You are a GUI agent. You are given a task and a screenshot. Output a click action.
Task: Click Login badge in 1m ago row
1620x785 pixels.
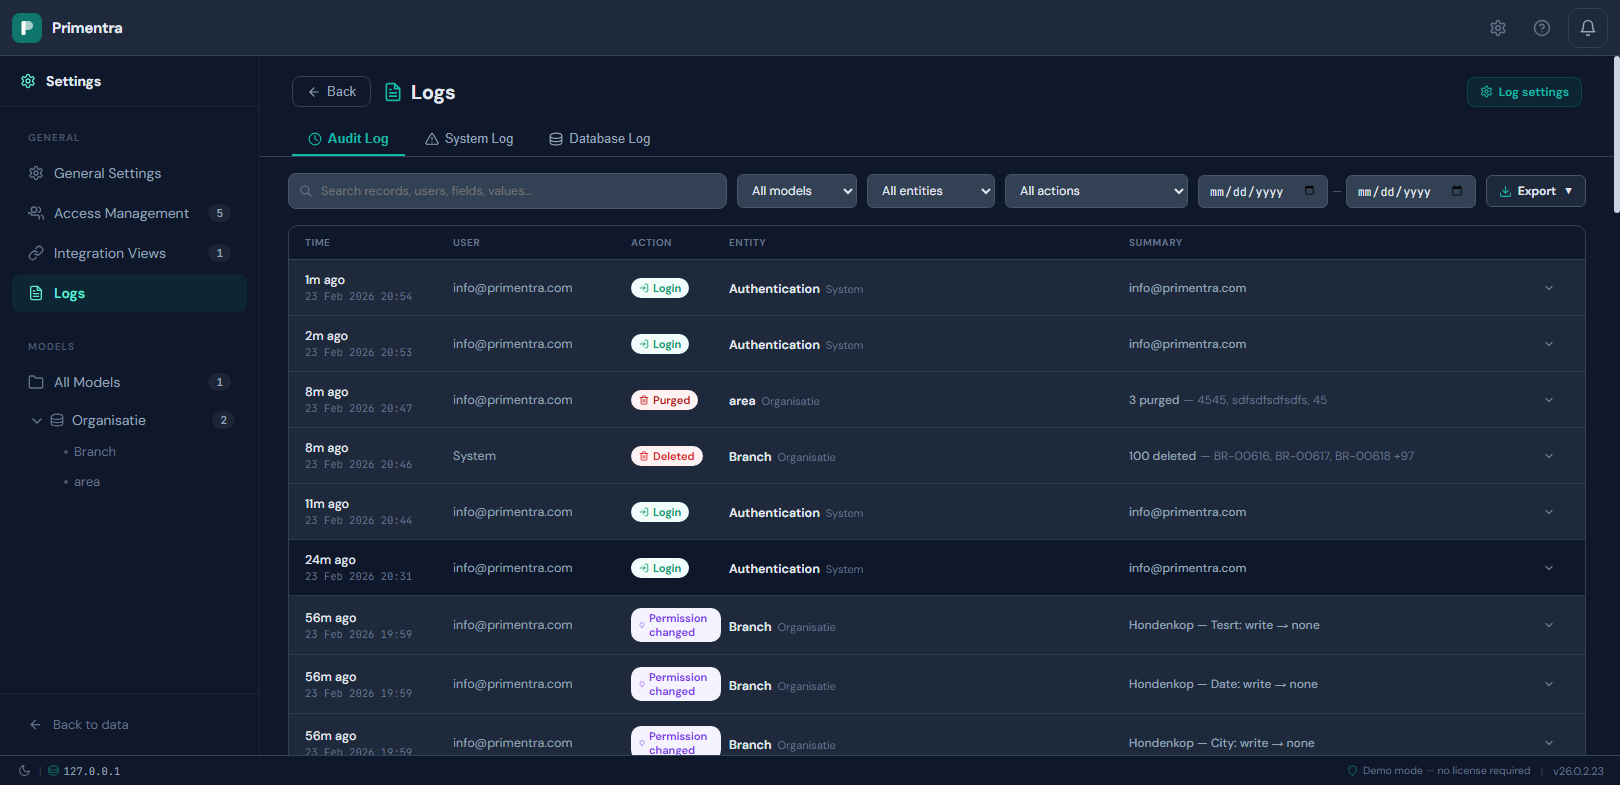tap(660, 288)
